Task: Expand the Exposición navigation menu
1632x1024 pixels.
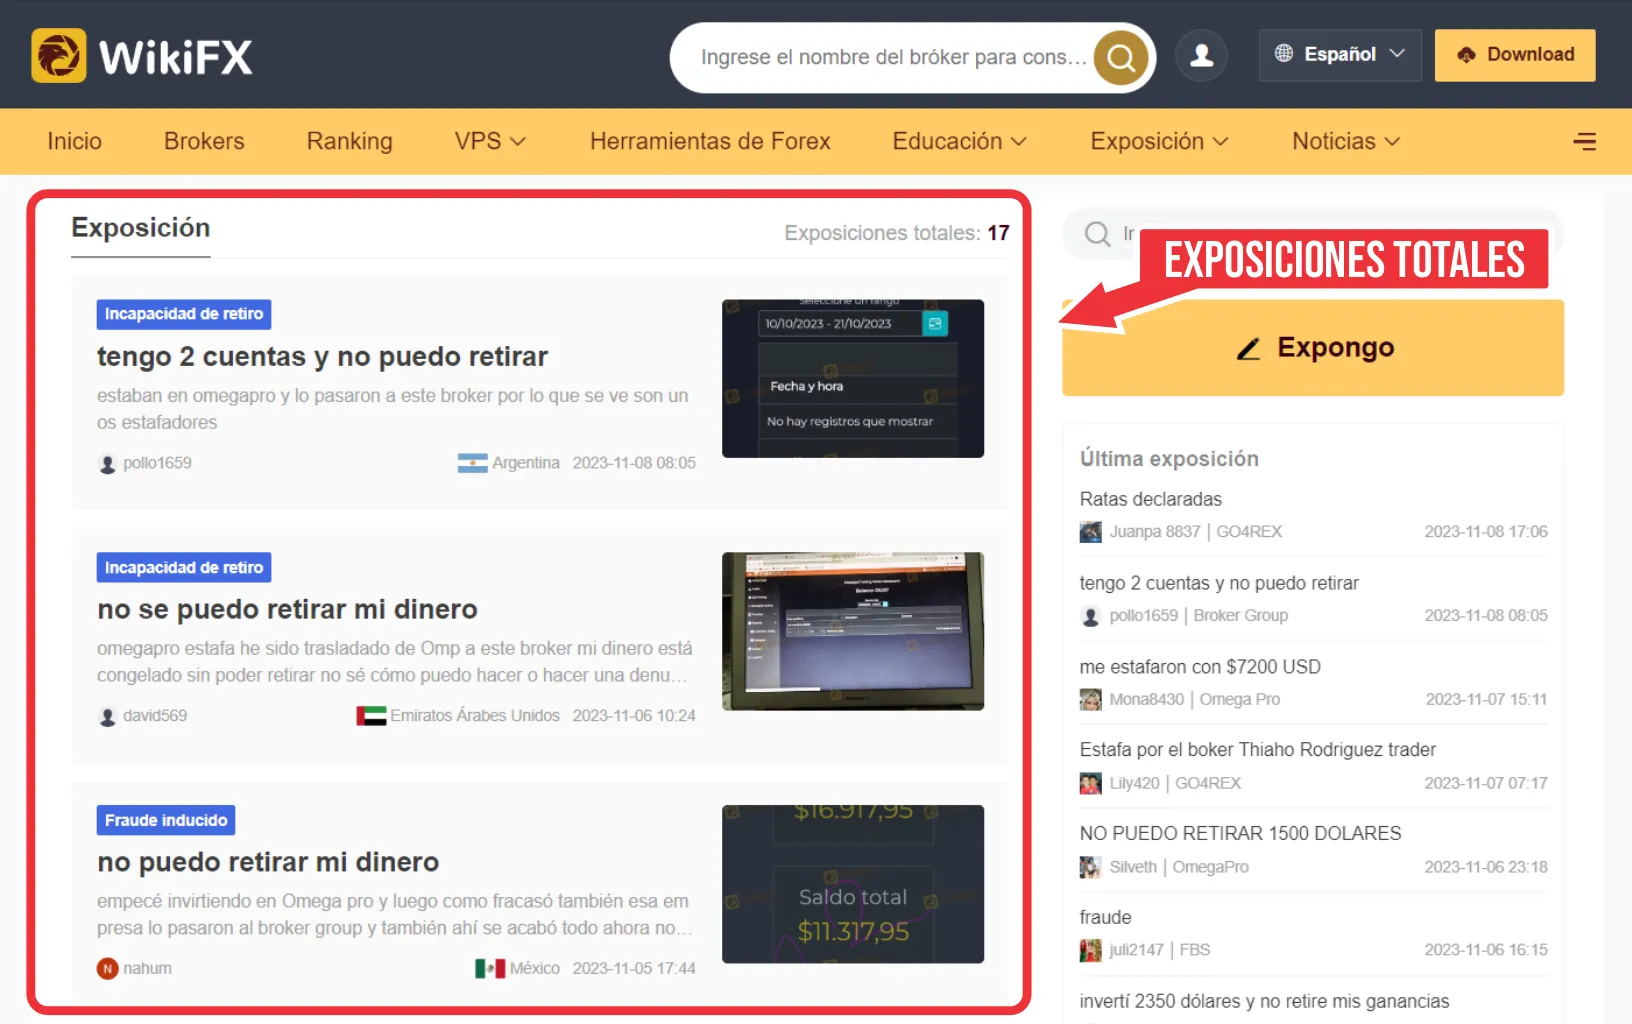Action: pyautogui.click(x=1159, y=141)
